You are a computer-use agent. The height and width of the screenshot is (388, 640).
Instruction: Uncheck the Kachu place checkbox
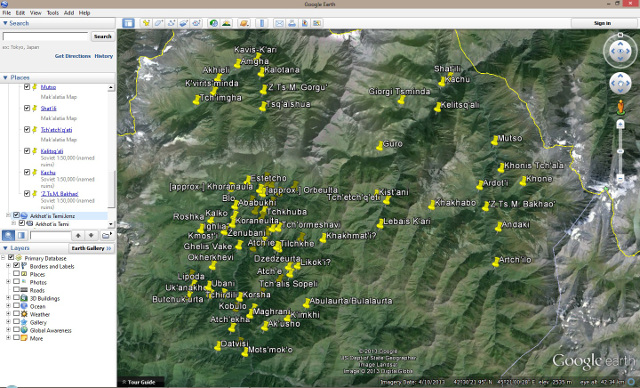27,172
